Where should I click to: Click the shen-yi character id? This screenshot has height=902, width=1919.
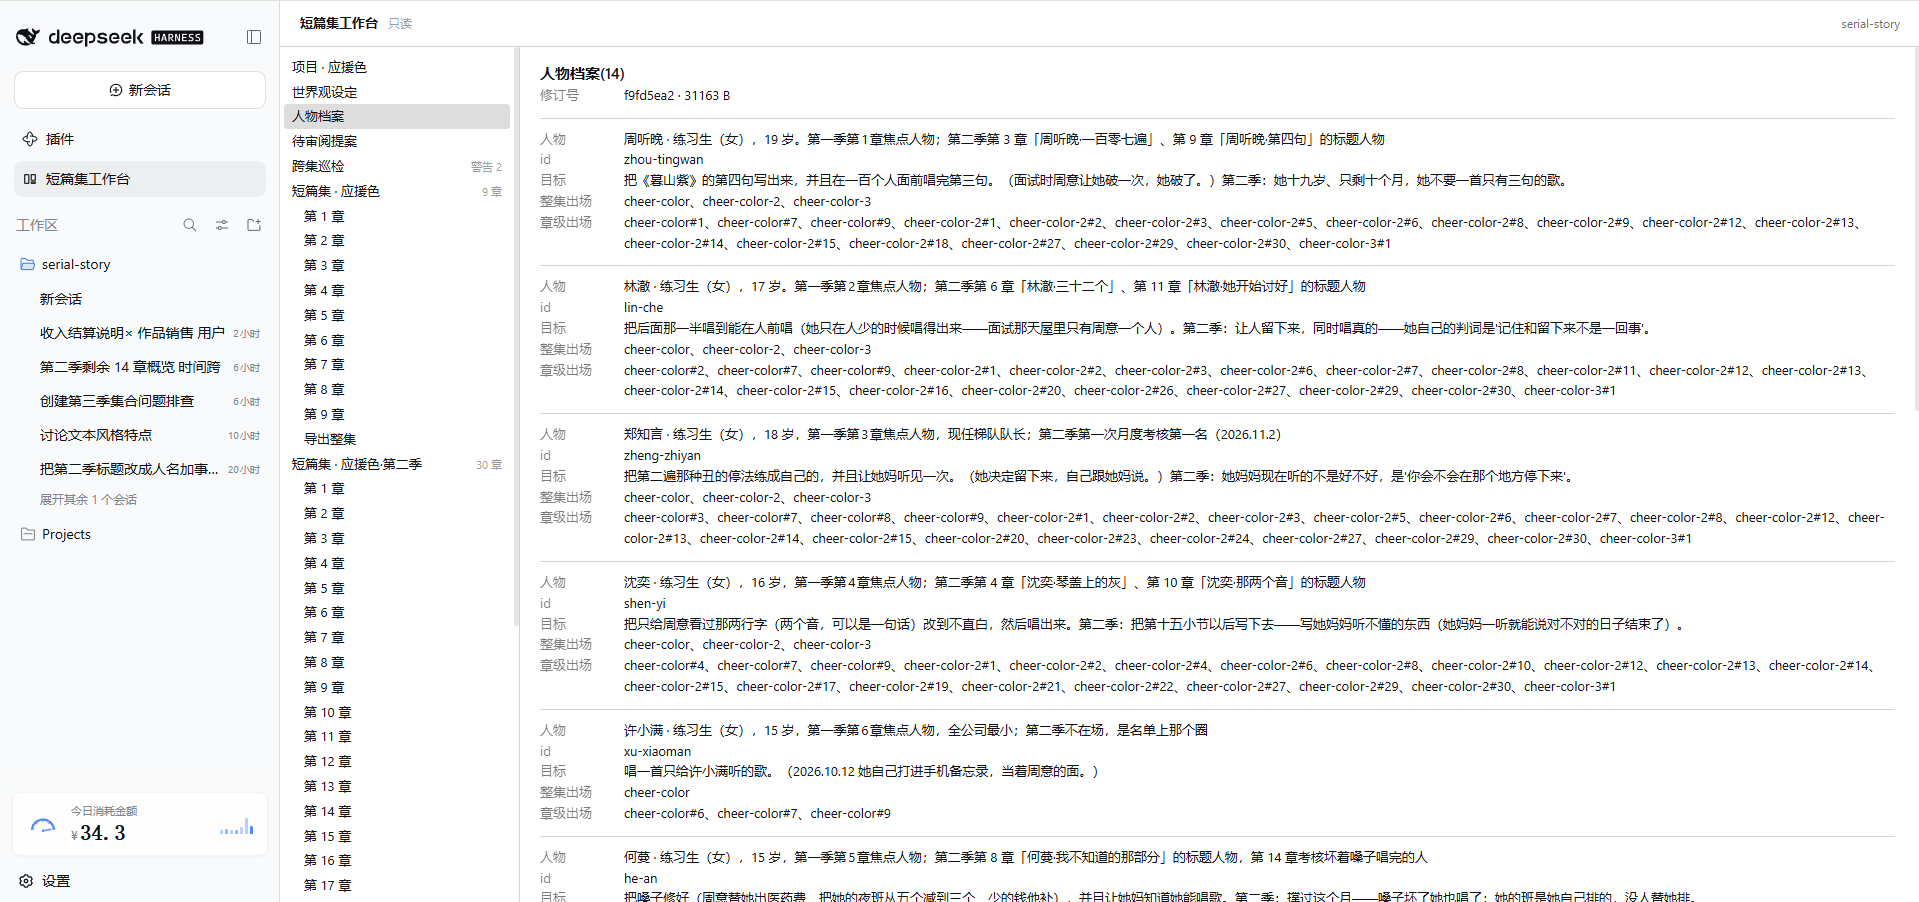(x=644, y=603)
